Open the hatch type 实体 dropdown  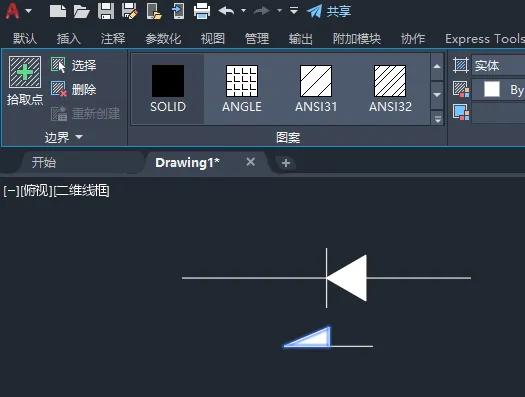(x=498, y=65)
